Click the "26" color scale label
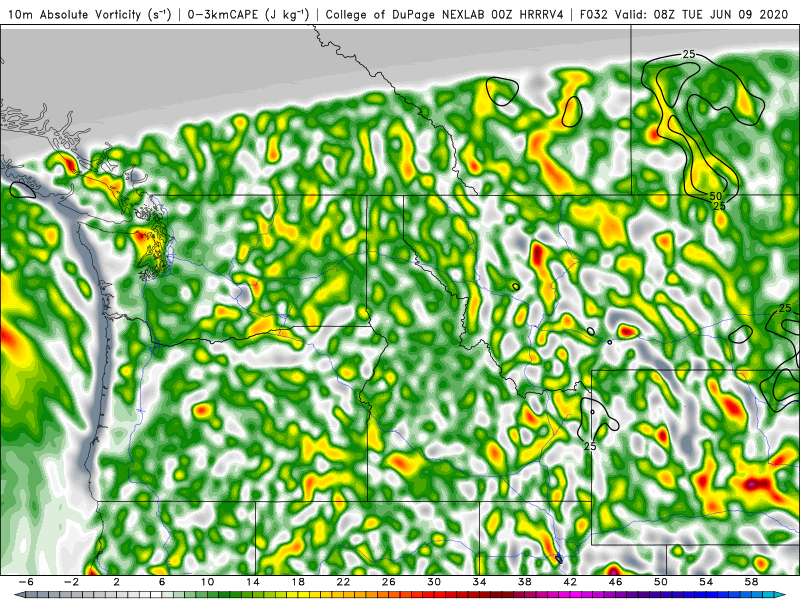 (389, 582)
